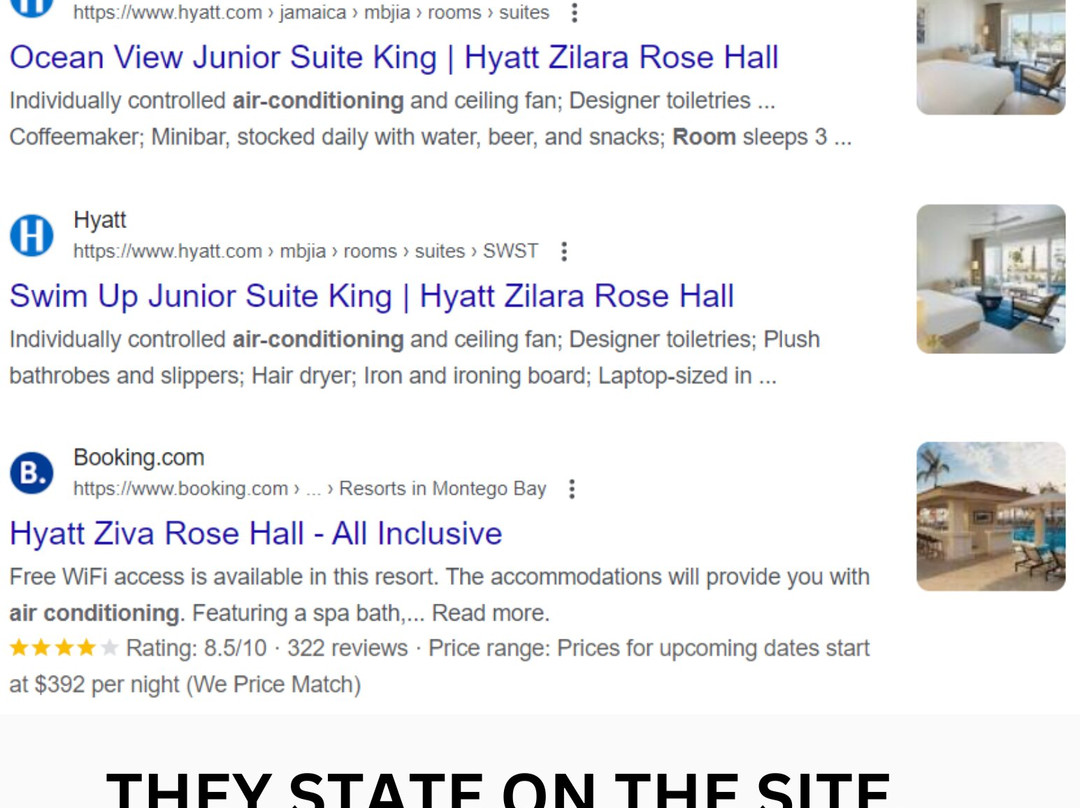Open the Swim Up Junior Suite King link
This screenshot has height=808, width=1080.
pyautogui.click(x=372, y=295)
